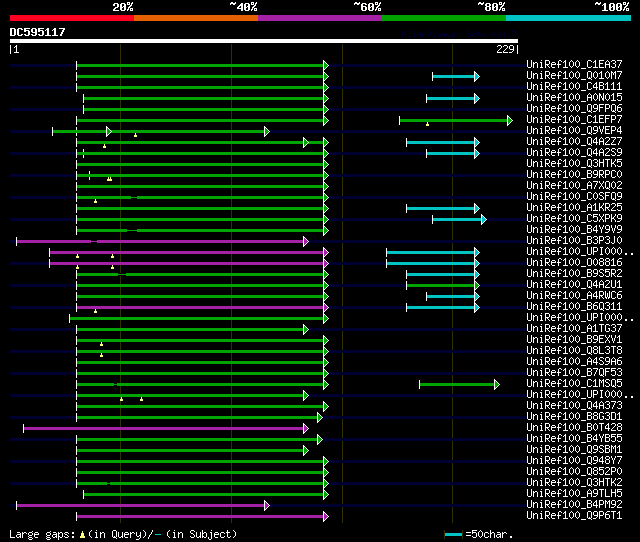Viewport: 640px width, 542px height.
Task: Click the query end position 229
Action: point(505,49)
